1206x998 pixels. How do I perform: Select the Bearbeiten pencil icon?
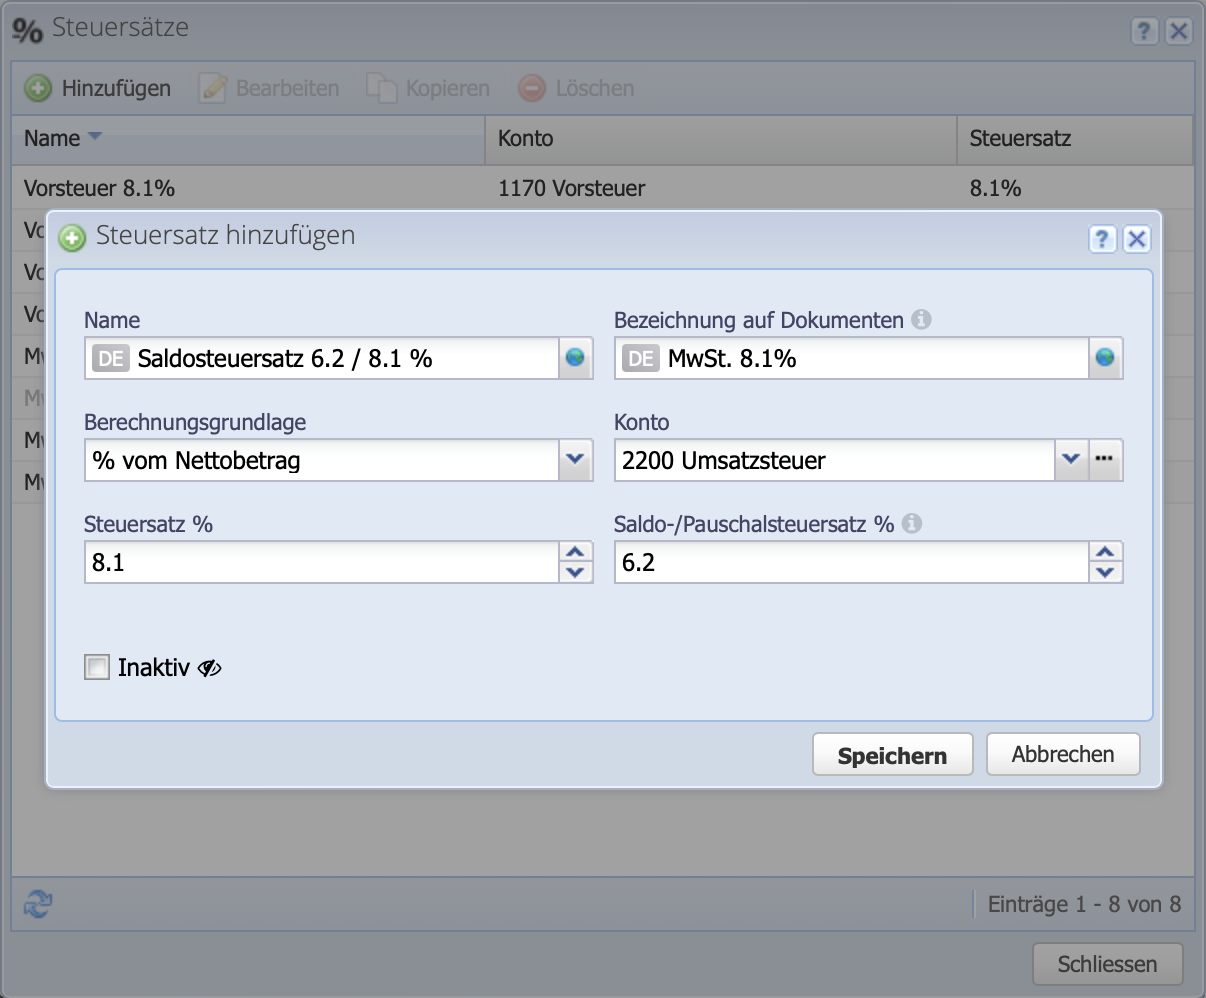(x=212, y=88)
